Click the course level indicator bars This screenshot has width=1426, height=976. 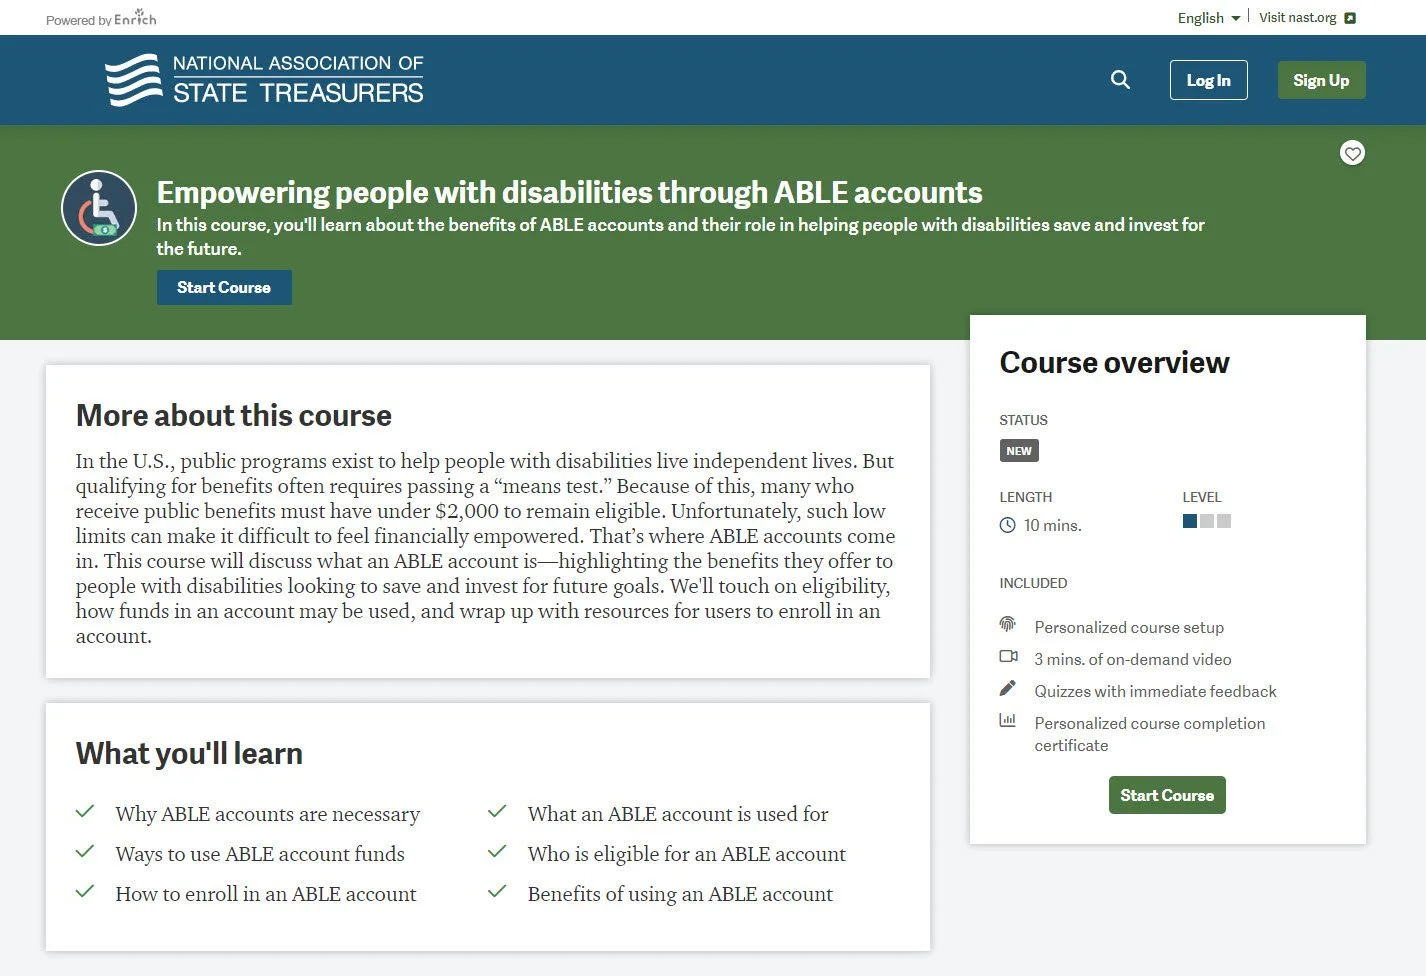pos(1206,520)
